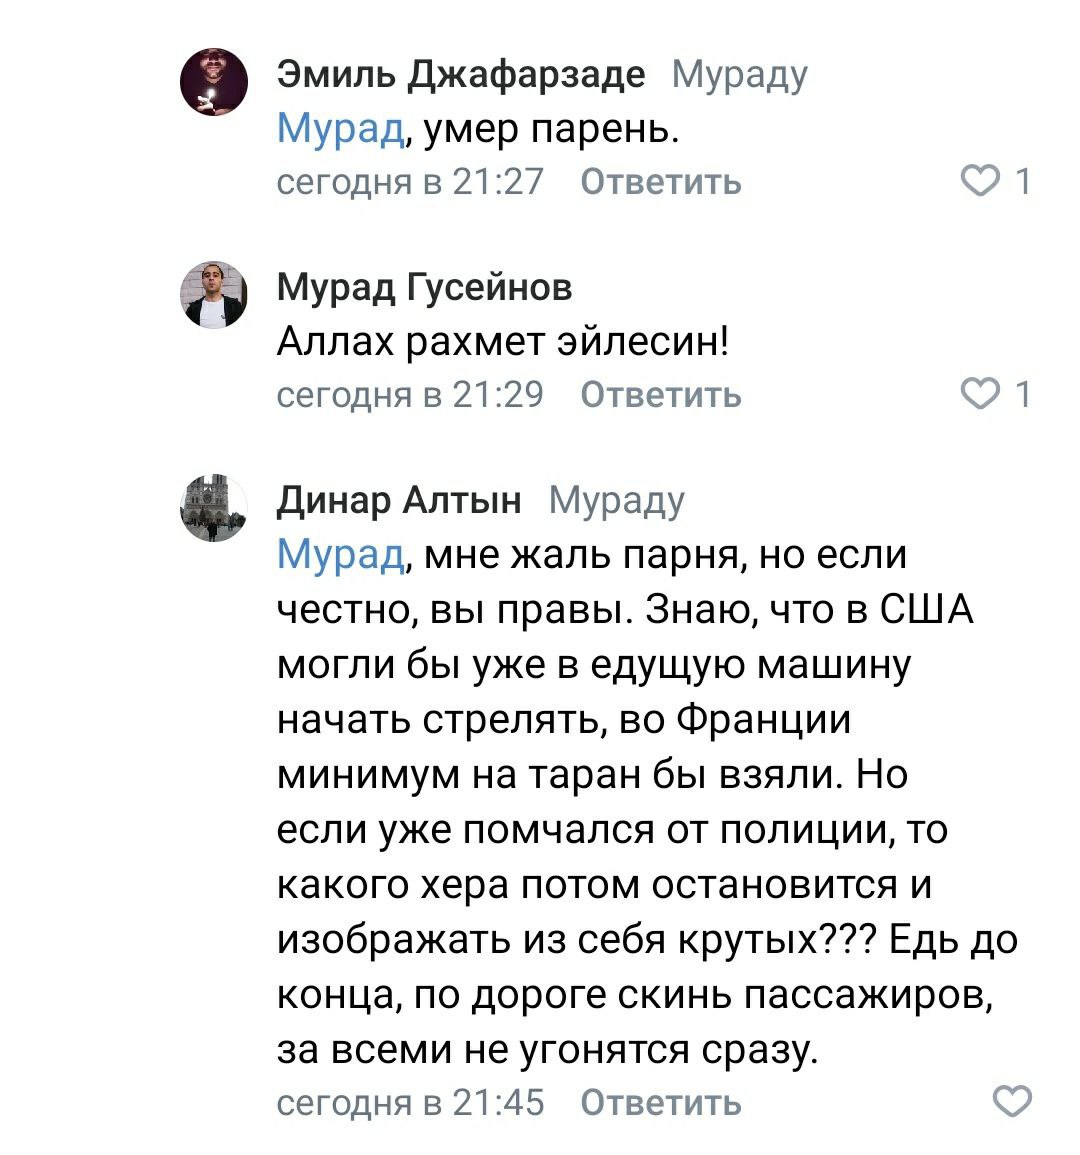Tap blue 'Мурад' mention in Динар's comment

[340, 554]
